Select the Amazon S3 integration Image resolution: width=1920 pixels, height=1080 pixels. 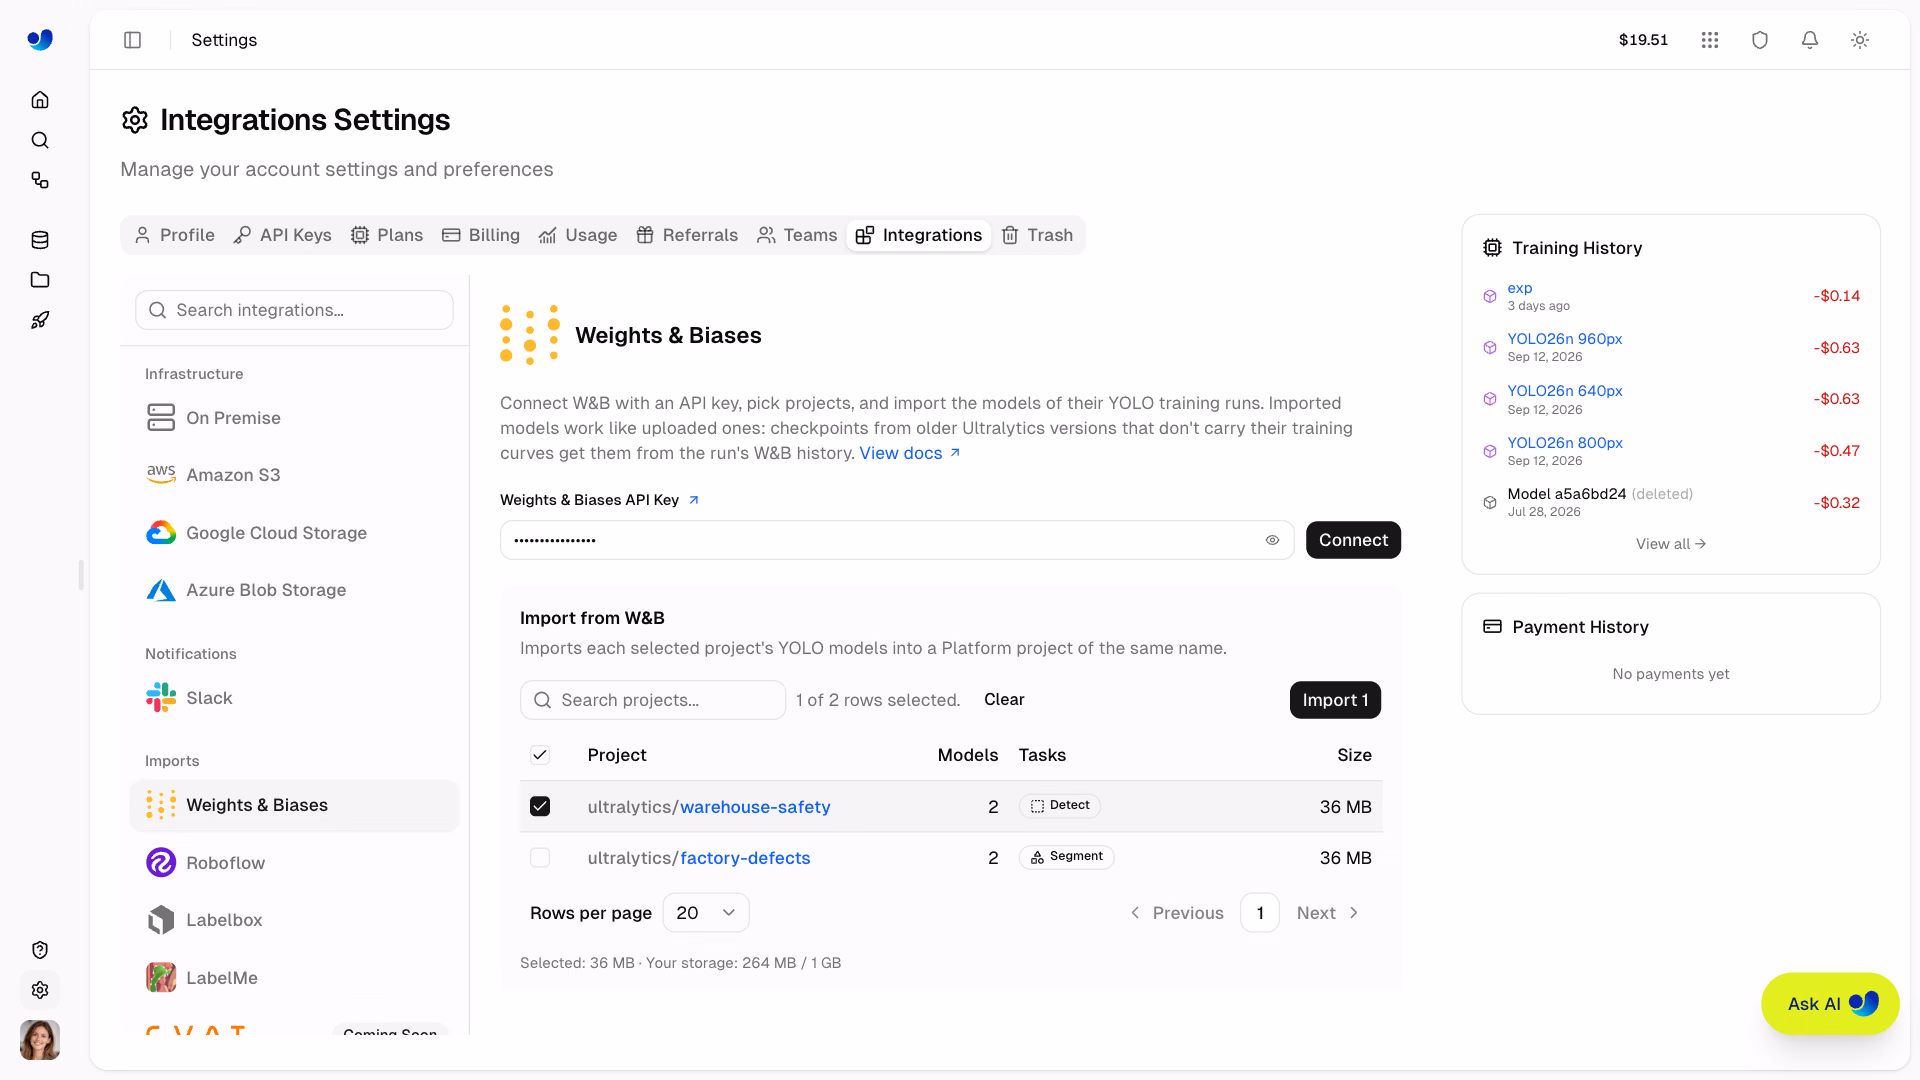pos(294,475)
